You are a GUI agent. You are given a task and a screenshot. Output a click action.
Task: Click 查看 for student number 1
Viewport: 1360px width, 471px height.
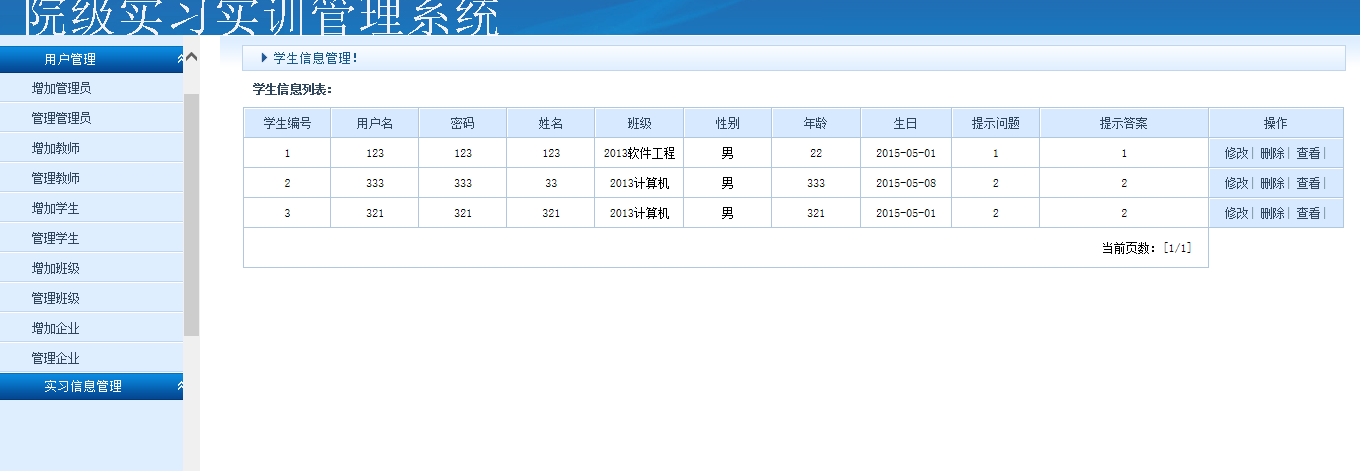(x=1308, y=153)
